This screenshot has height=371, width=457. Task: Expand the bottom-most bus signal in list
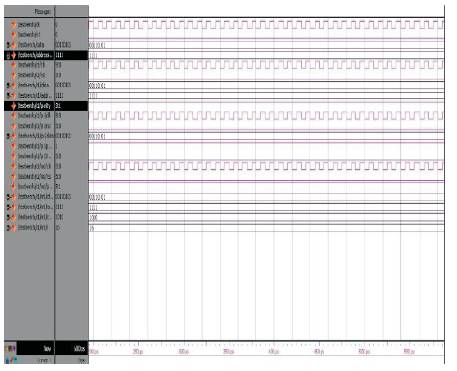tap(8, 228)
